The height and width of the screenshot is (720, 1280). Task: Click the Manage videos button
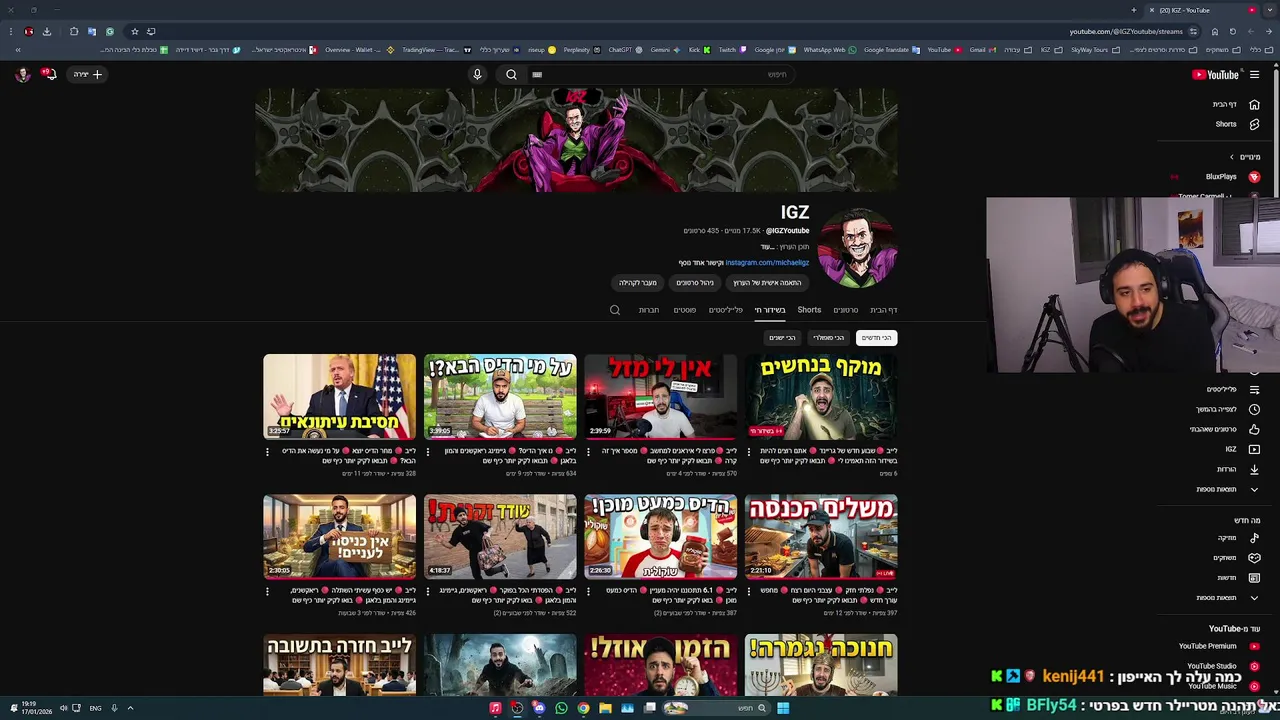(x=695, y=283)
